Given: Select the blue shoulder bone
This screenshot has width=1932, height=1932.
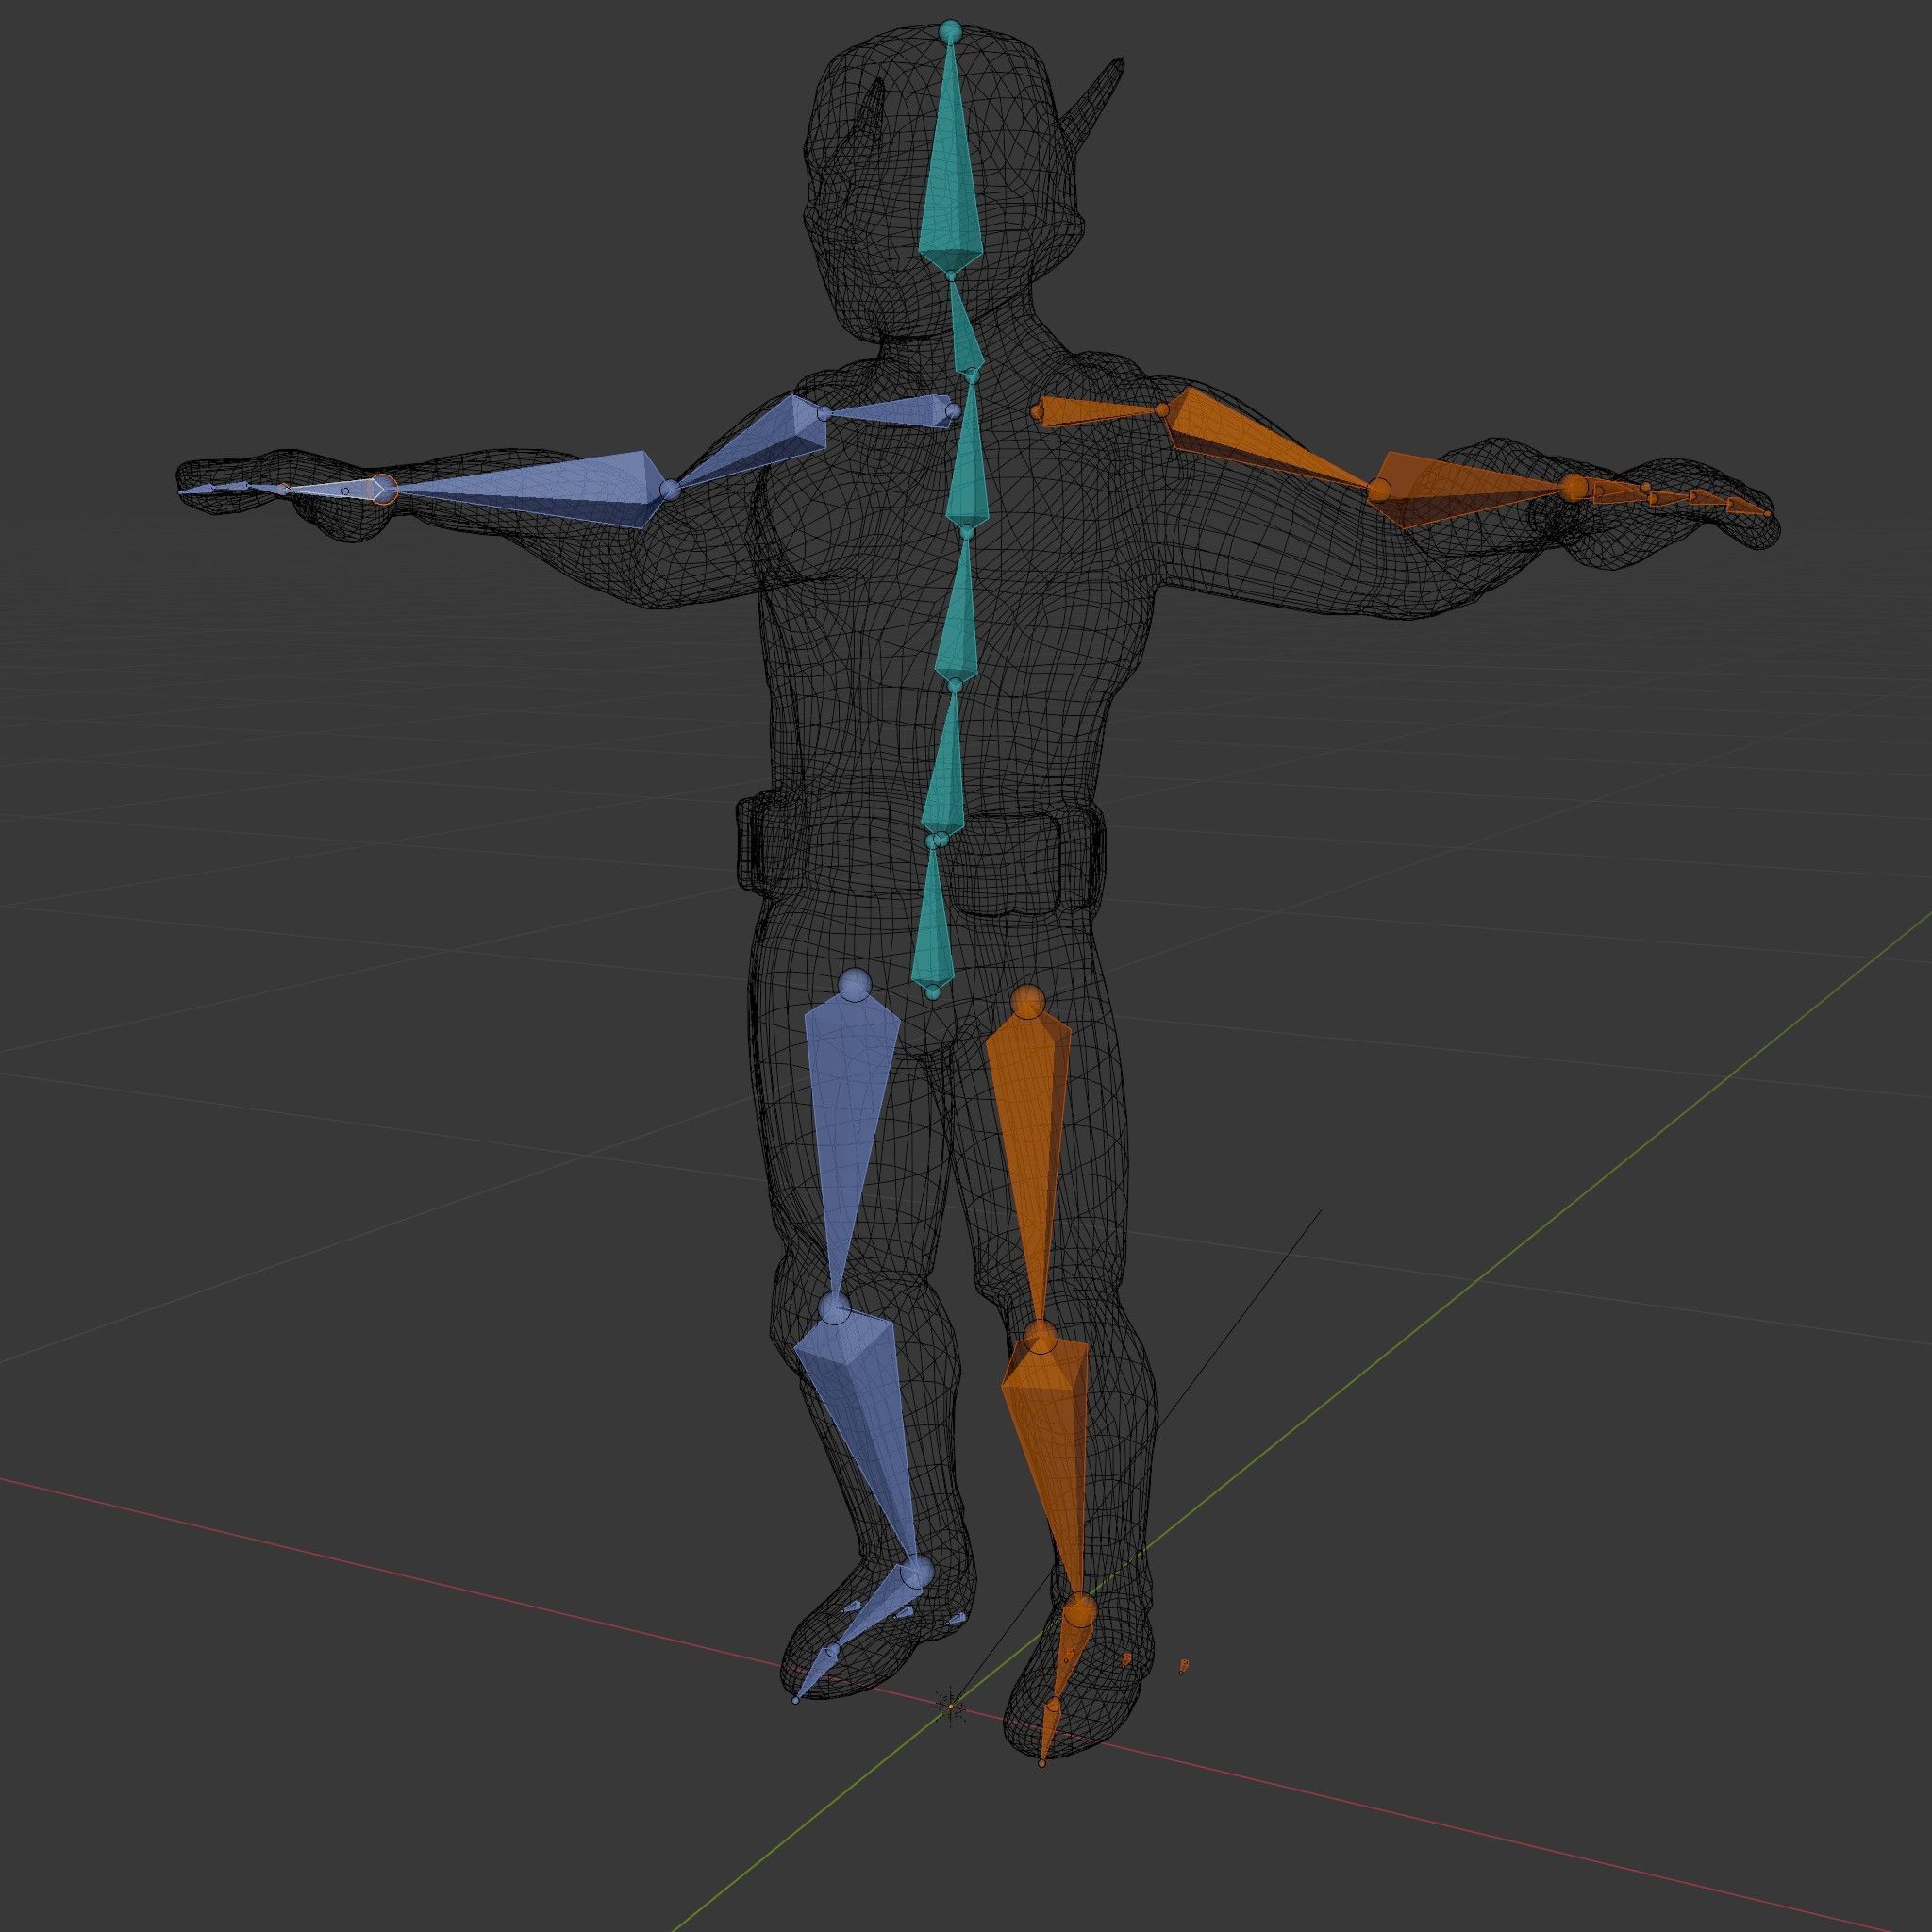Looking at the screenshot, I should (x=890, y=410).
